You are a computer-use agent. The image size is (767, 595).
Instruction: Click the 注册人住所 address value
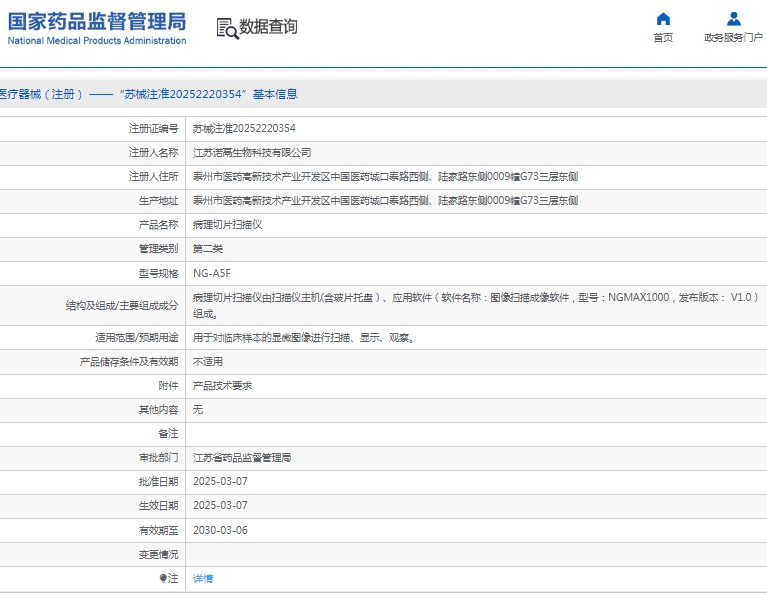click(385, 177)
